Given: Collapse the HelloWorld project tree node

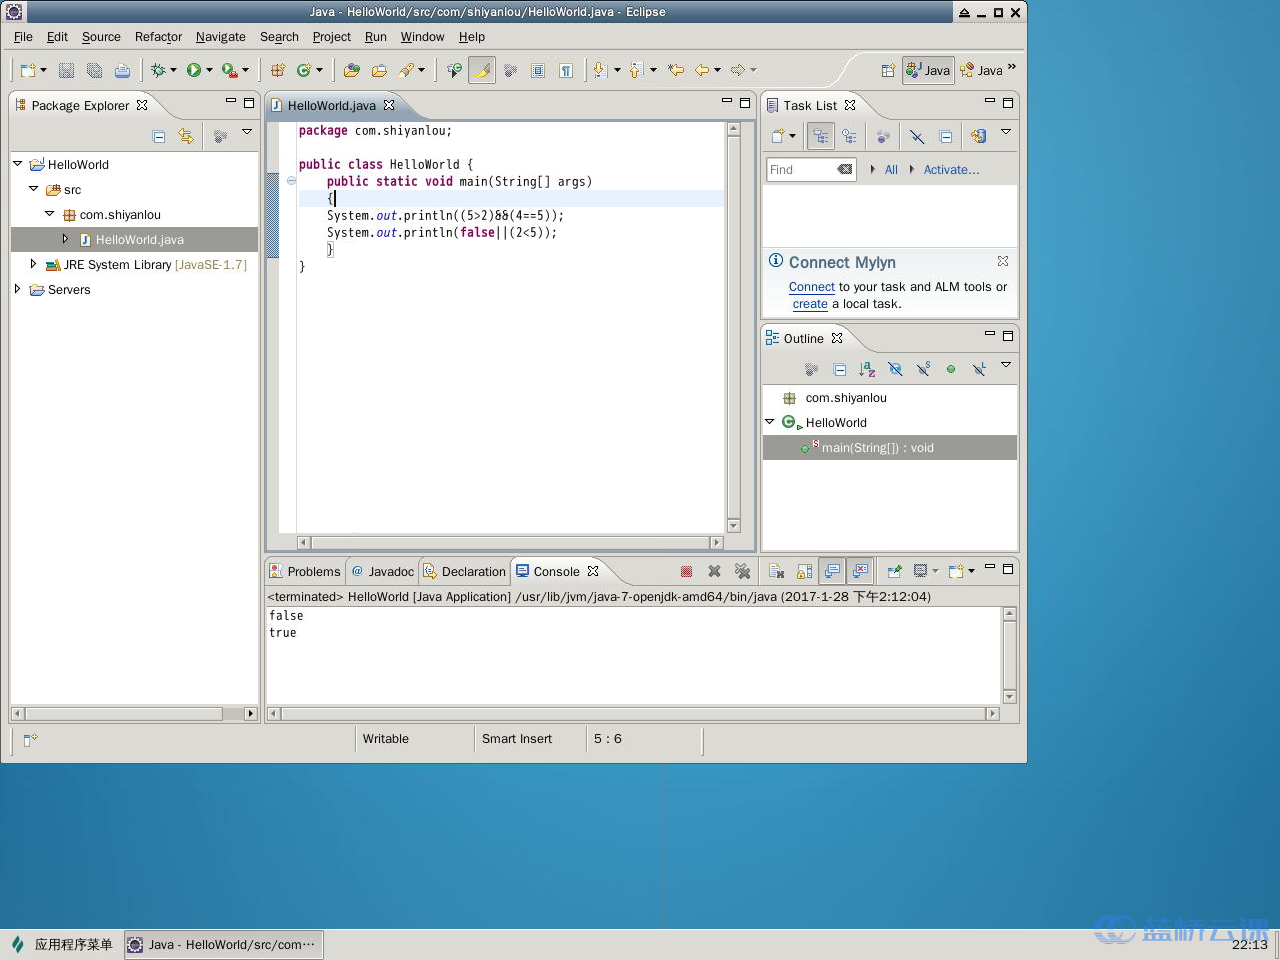Looking at the screenshot, I should [x=17, y=164].
